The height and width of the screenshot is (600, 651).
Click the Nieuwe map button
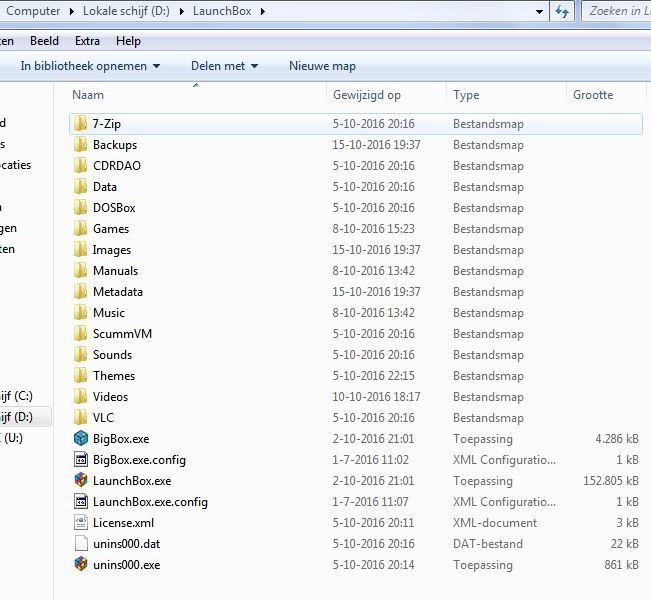[x=322, y=66]
